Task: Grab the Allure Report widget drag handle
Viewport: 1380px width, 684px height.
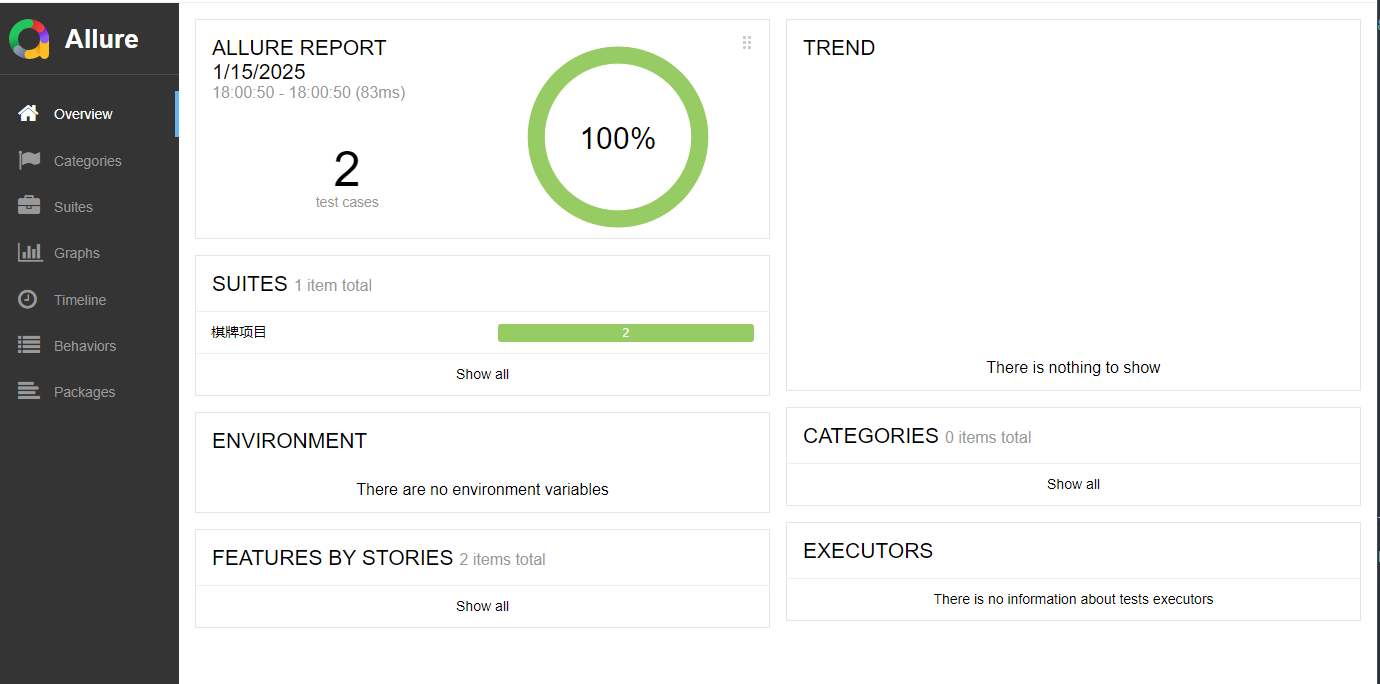Action: (747, 42)
